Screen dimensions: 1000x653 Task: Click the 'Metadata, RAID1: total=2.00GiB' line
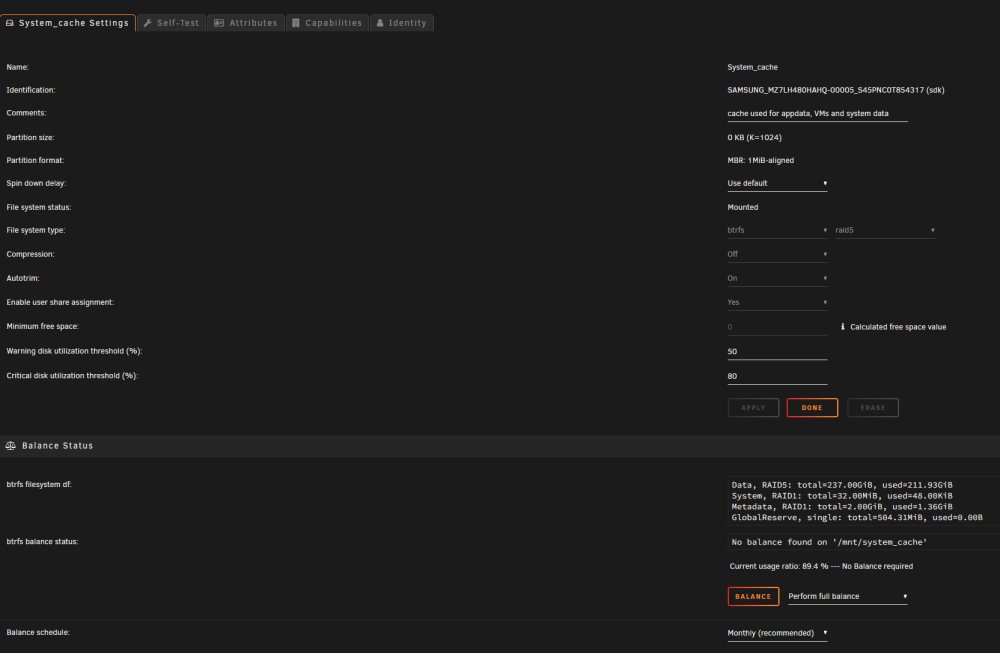coord(842,507)
